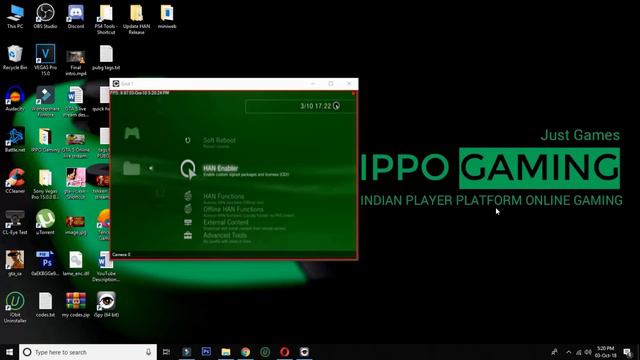Click the network icon in system tray

[578, 352]
